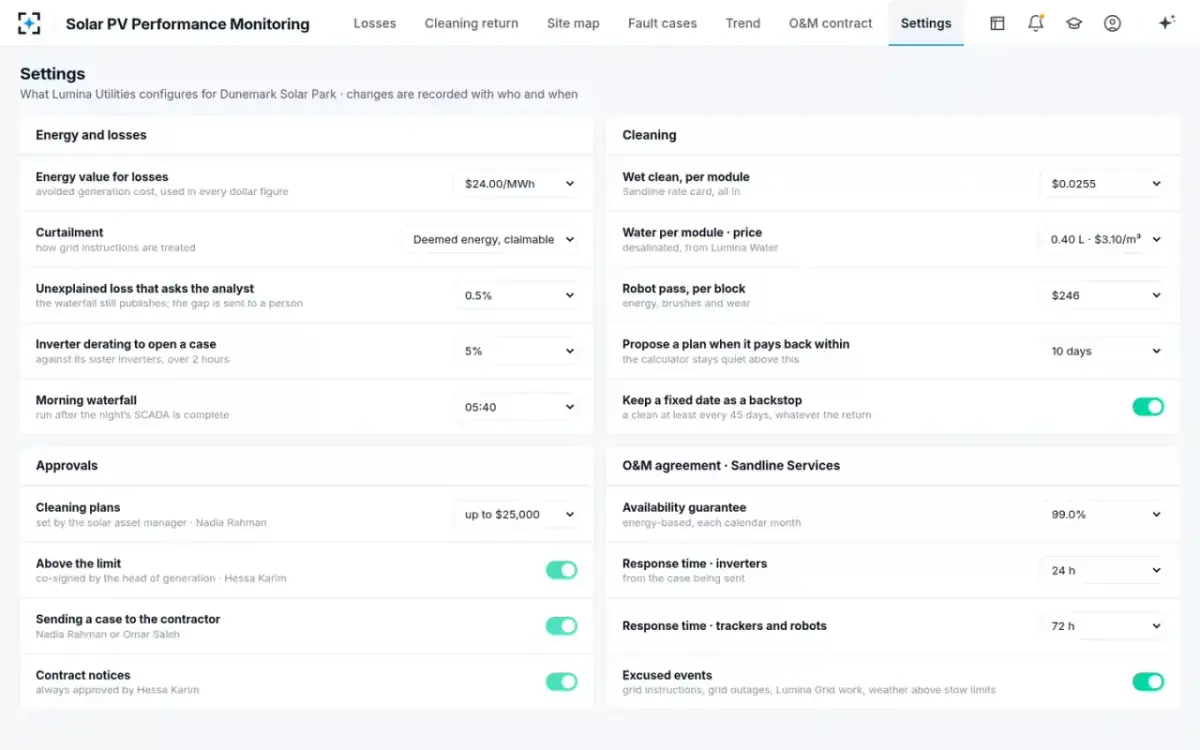
Task: Switch to the Trend tab
Action: coord(743,23)
